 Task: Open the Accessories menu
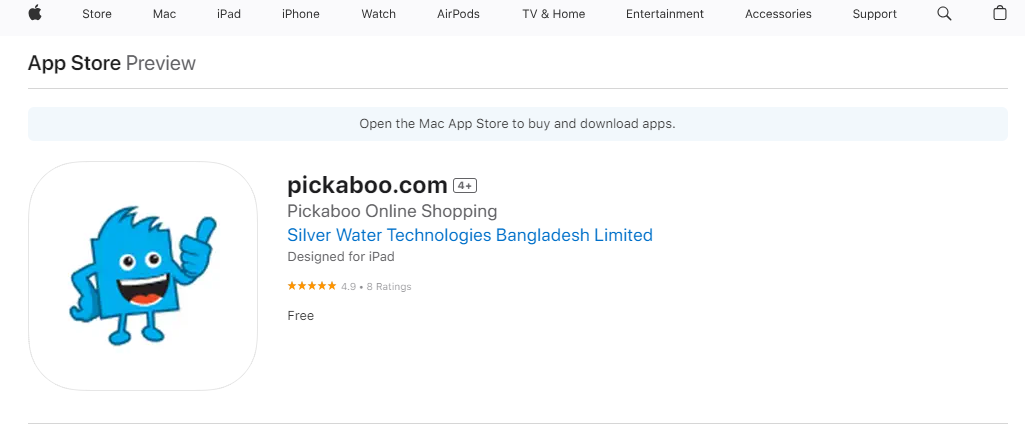[778, 14]
